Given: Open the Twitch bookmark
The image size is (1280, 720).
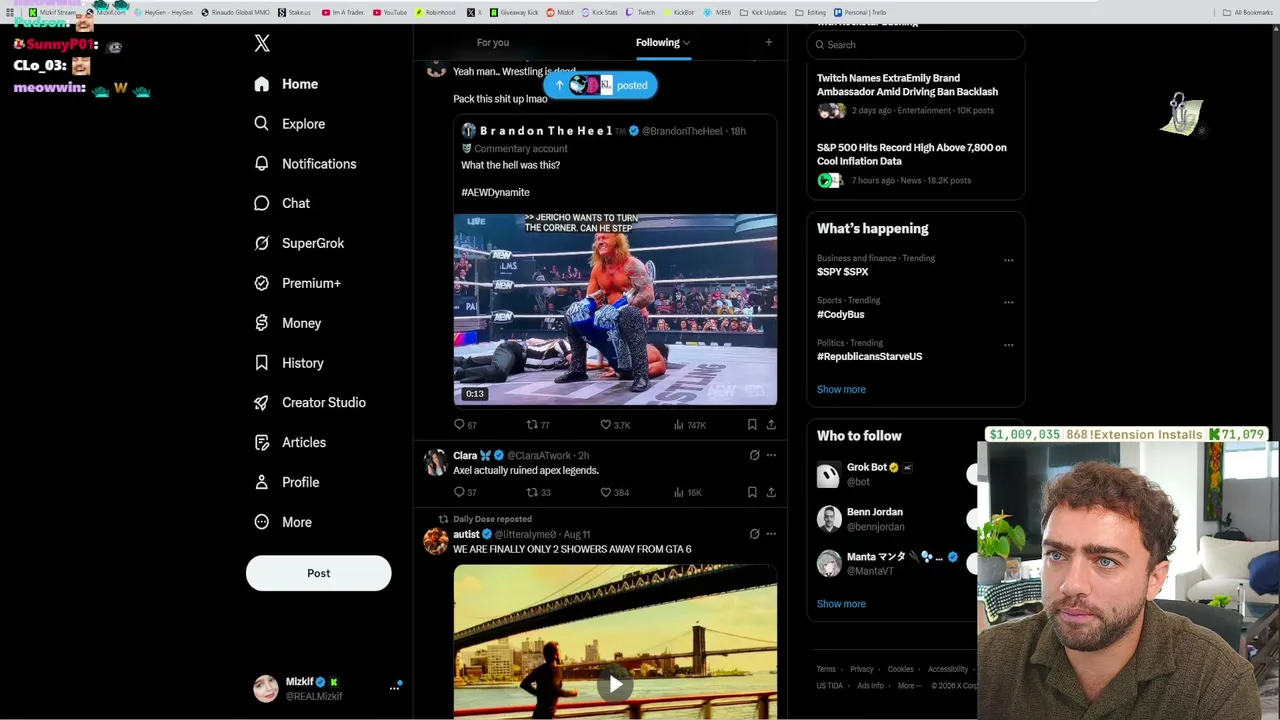Looking at the screenshot, I should [640, 12].
